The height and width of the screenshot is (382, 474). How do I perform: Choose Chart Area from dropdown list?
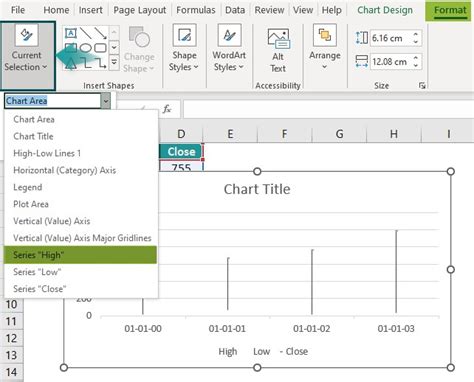pyautogui.click(x=81, y=119)
